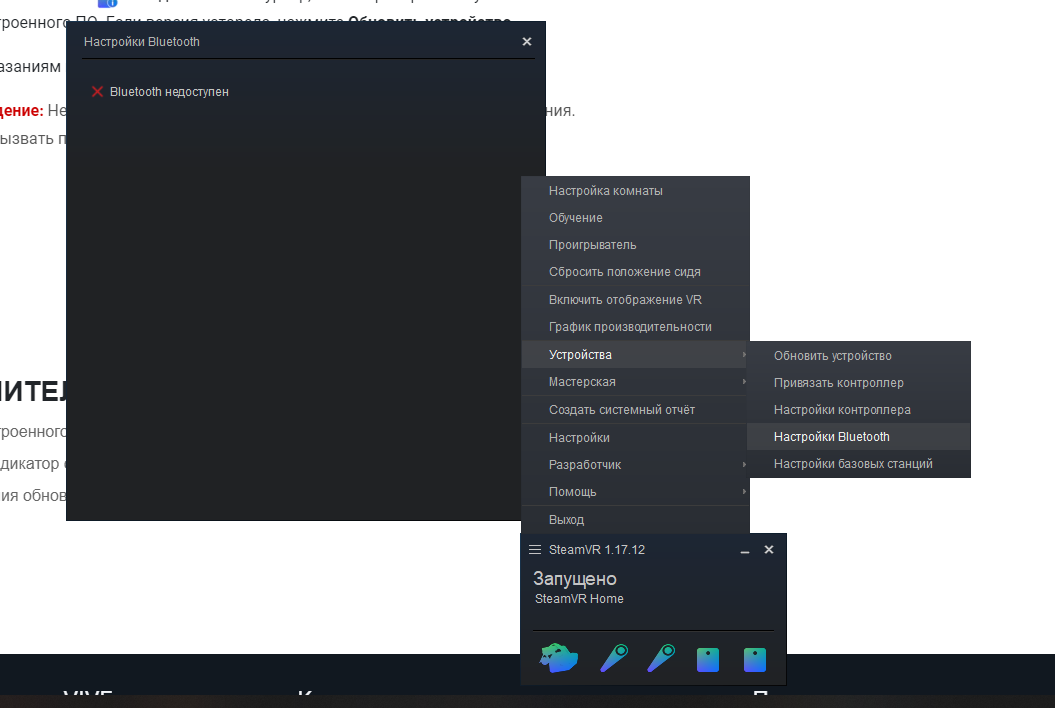Open Проигрыватель menu entry
Viewport: 1055px width, 708px height.
click(635, 245)
